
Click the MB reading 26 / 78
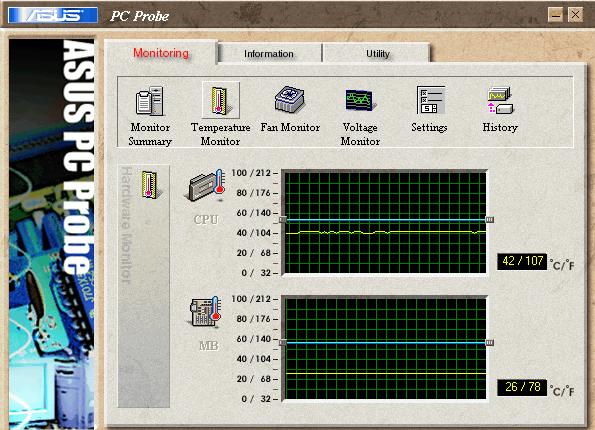tap(522, 387)
